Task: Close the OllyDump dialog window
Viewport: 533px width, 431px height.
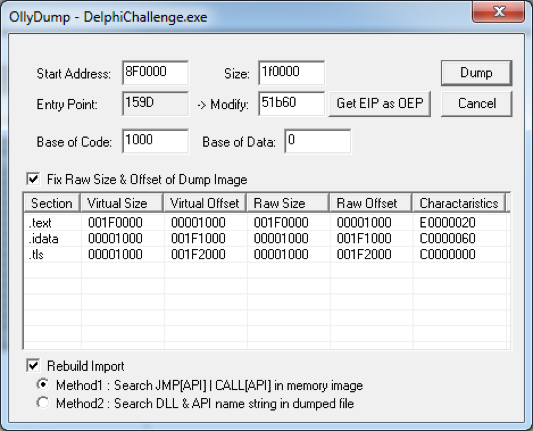Action: pos(498,12)
